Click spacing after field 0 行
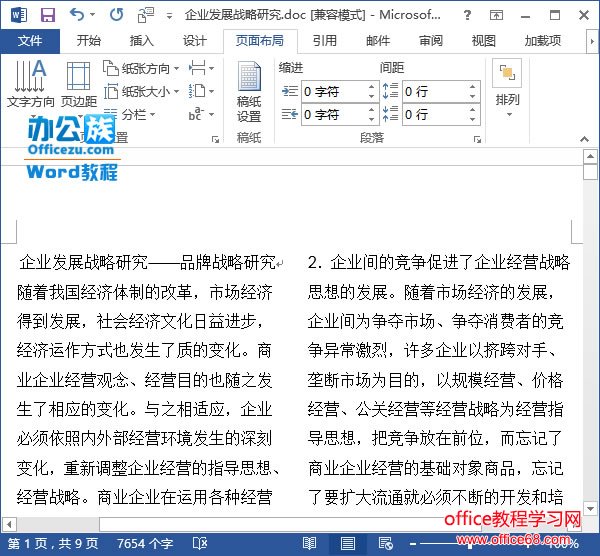The height and width of the screenshot is (556, 600). pyautogui.click(x=435, y=114)
